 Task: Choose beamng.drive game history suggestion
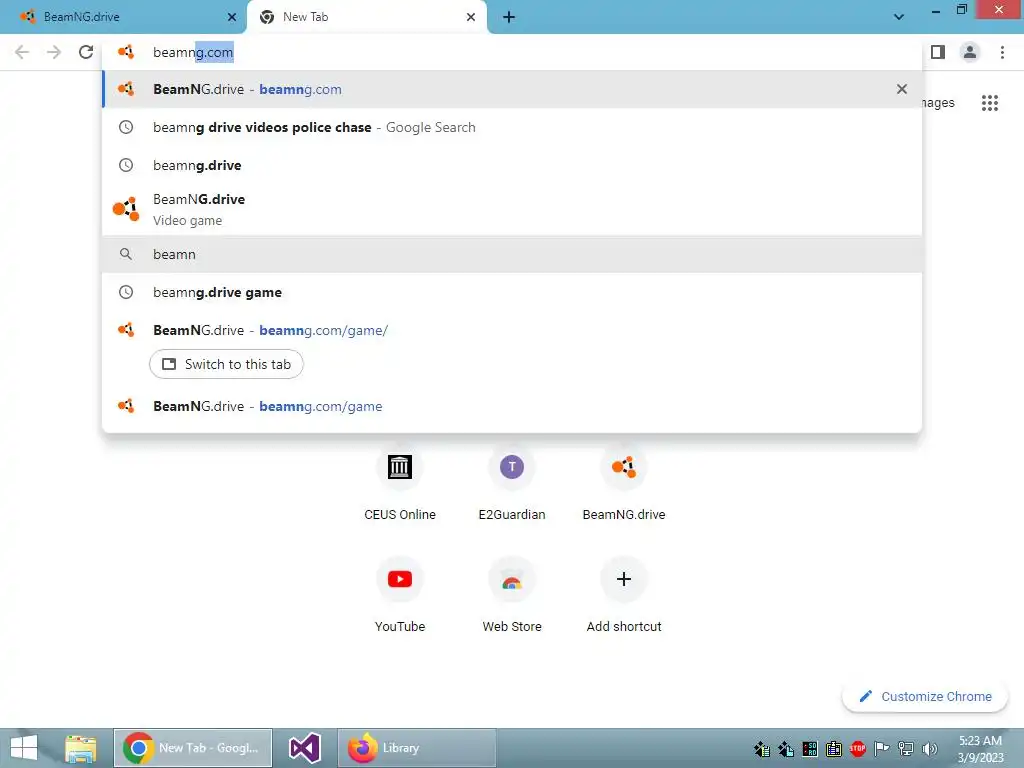pos(512,292)
